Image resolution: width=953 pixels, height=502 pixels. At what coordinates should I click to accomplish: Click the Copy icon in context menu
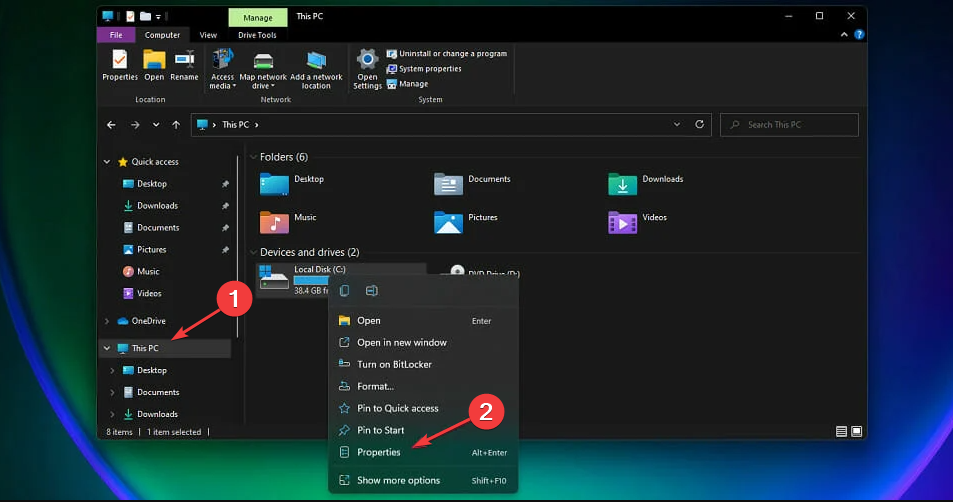(x=345, y=291)
